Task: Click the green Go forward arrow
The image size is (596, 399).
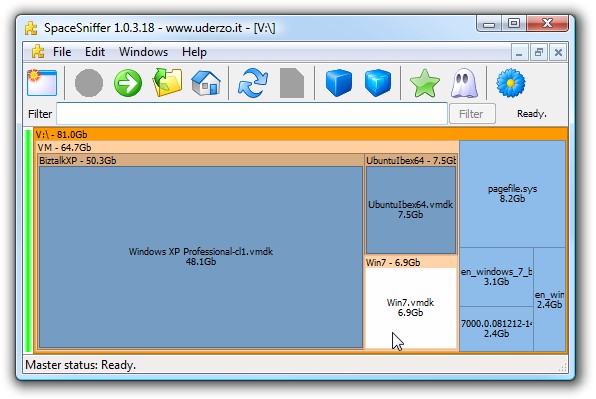Action: pyautogui.click(x=128, y=83)
